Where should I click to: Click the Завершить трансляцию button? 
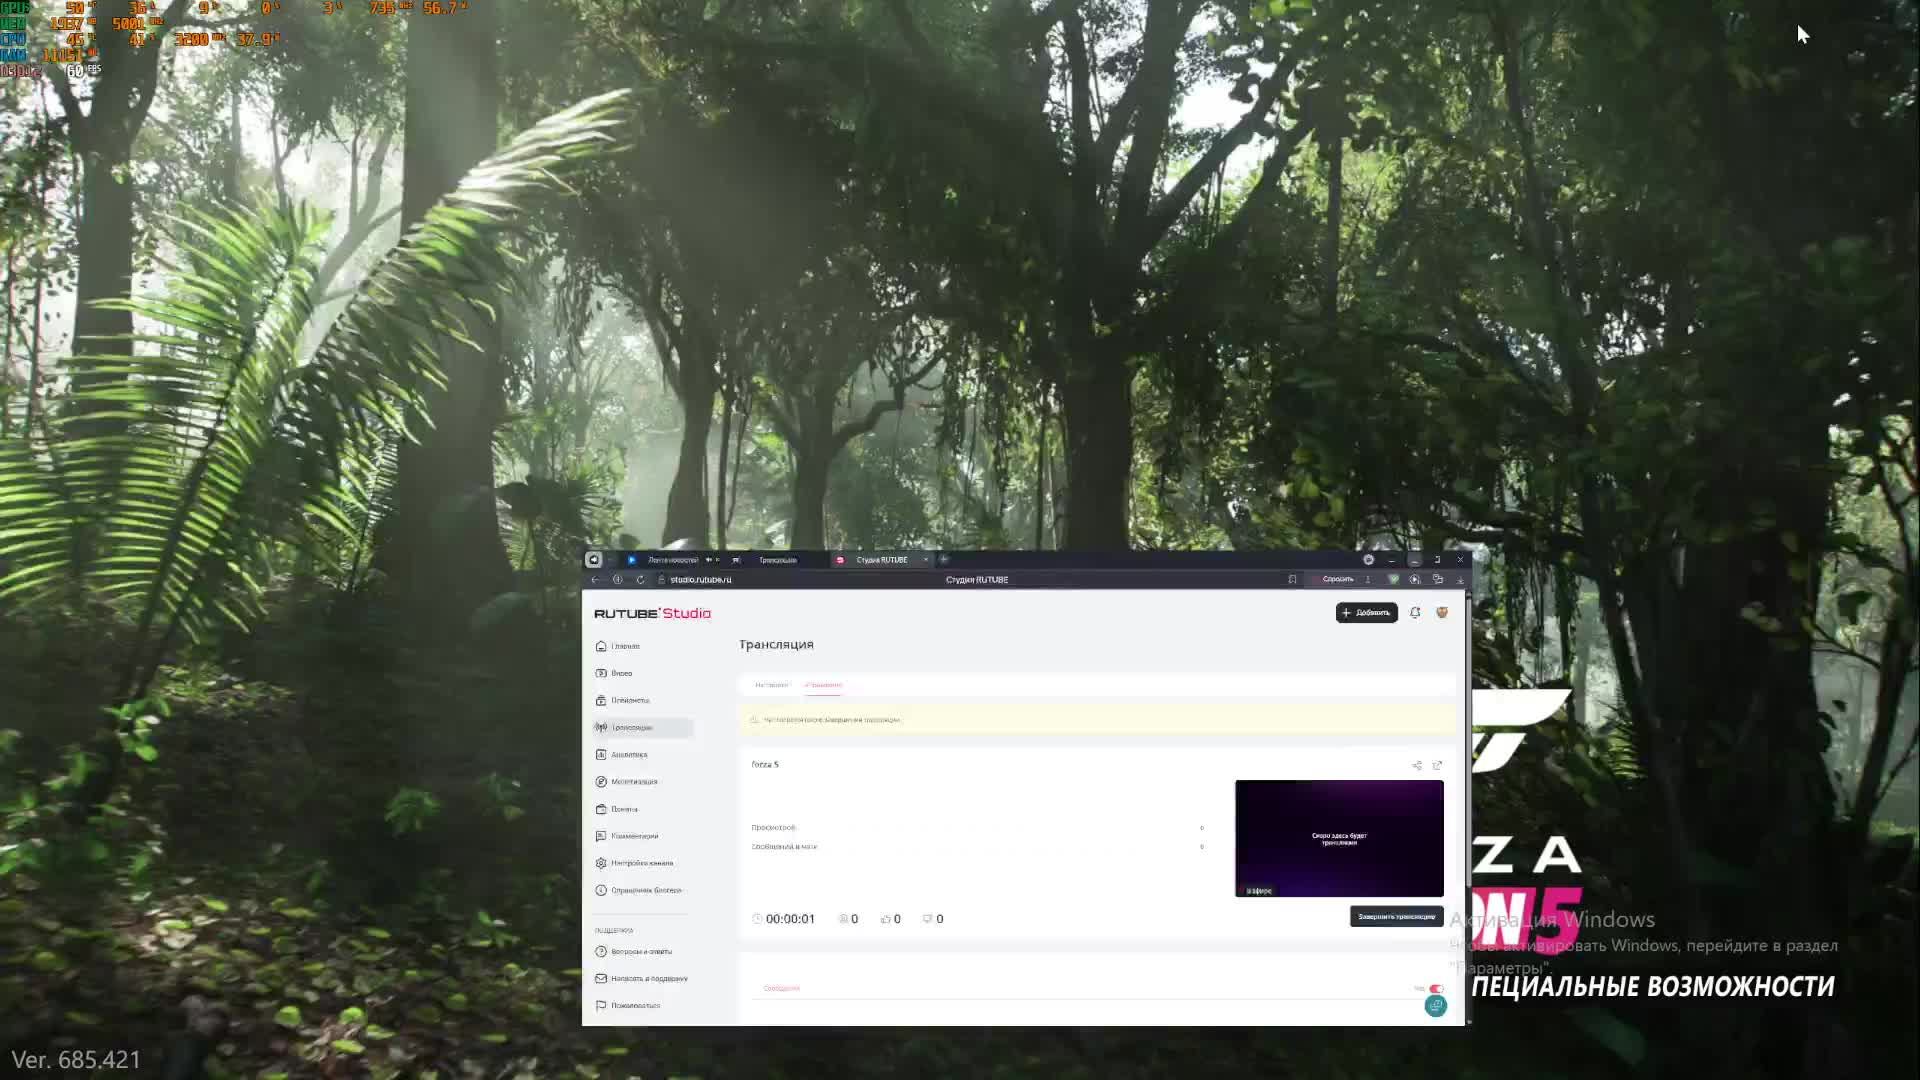(1396, 916)
